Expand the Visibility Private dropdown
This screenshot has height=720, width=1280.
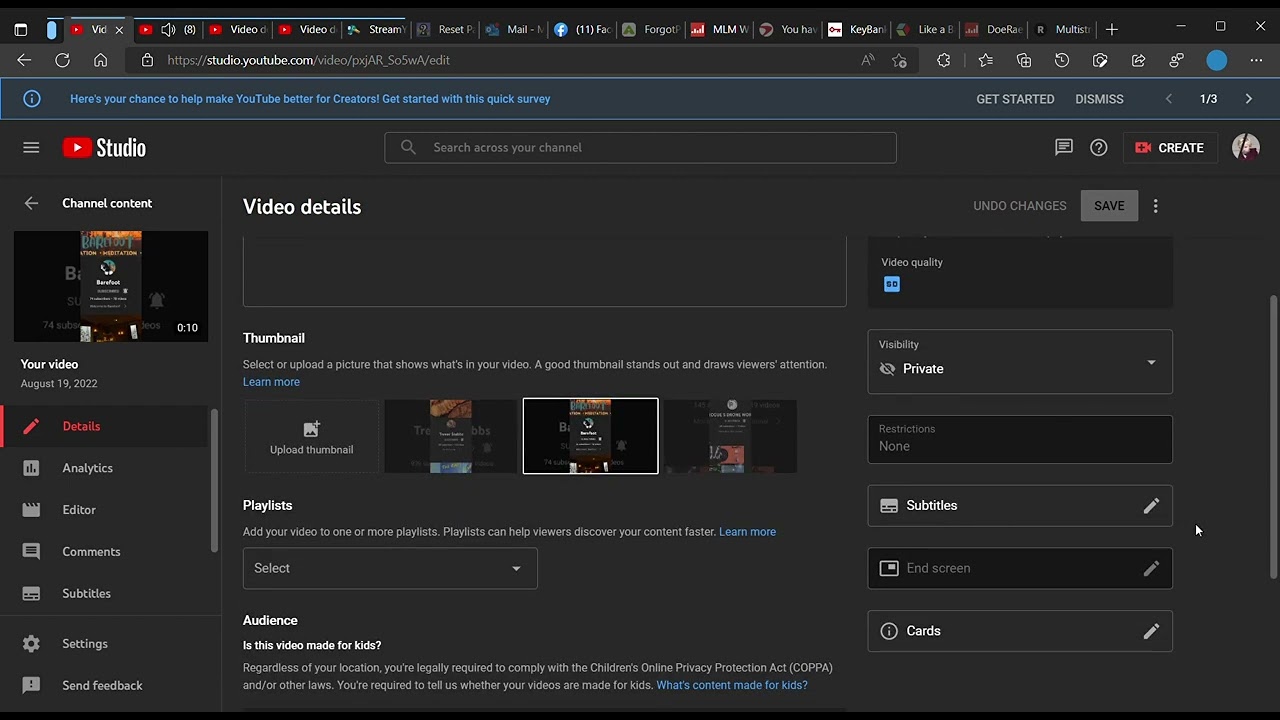click(1019, 362)
